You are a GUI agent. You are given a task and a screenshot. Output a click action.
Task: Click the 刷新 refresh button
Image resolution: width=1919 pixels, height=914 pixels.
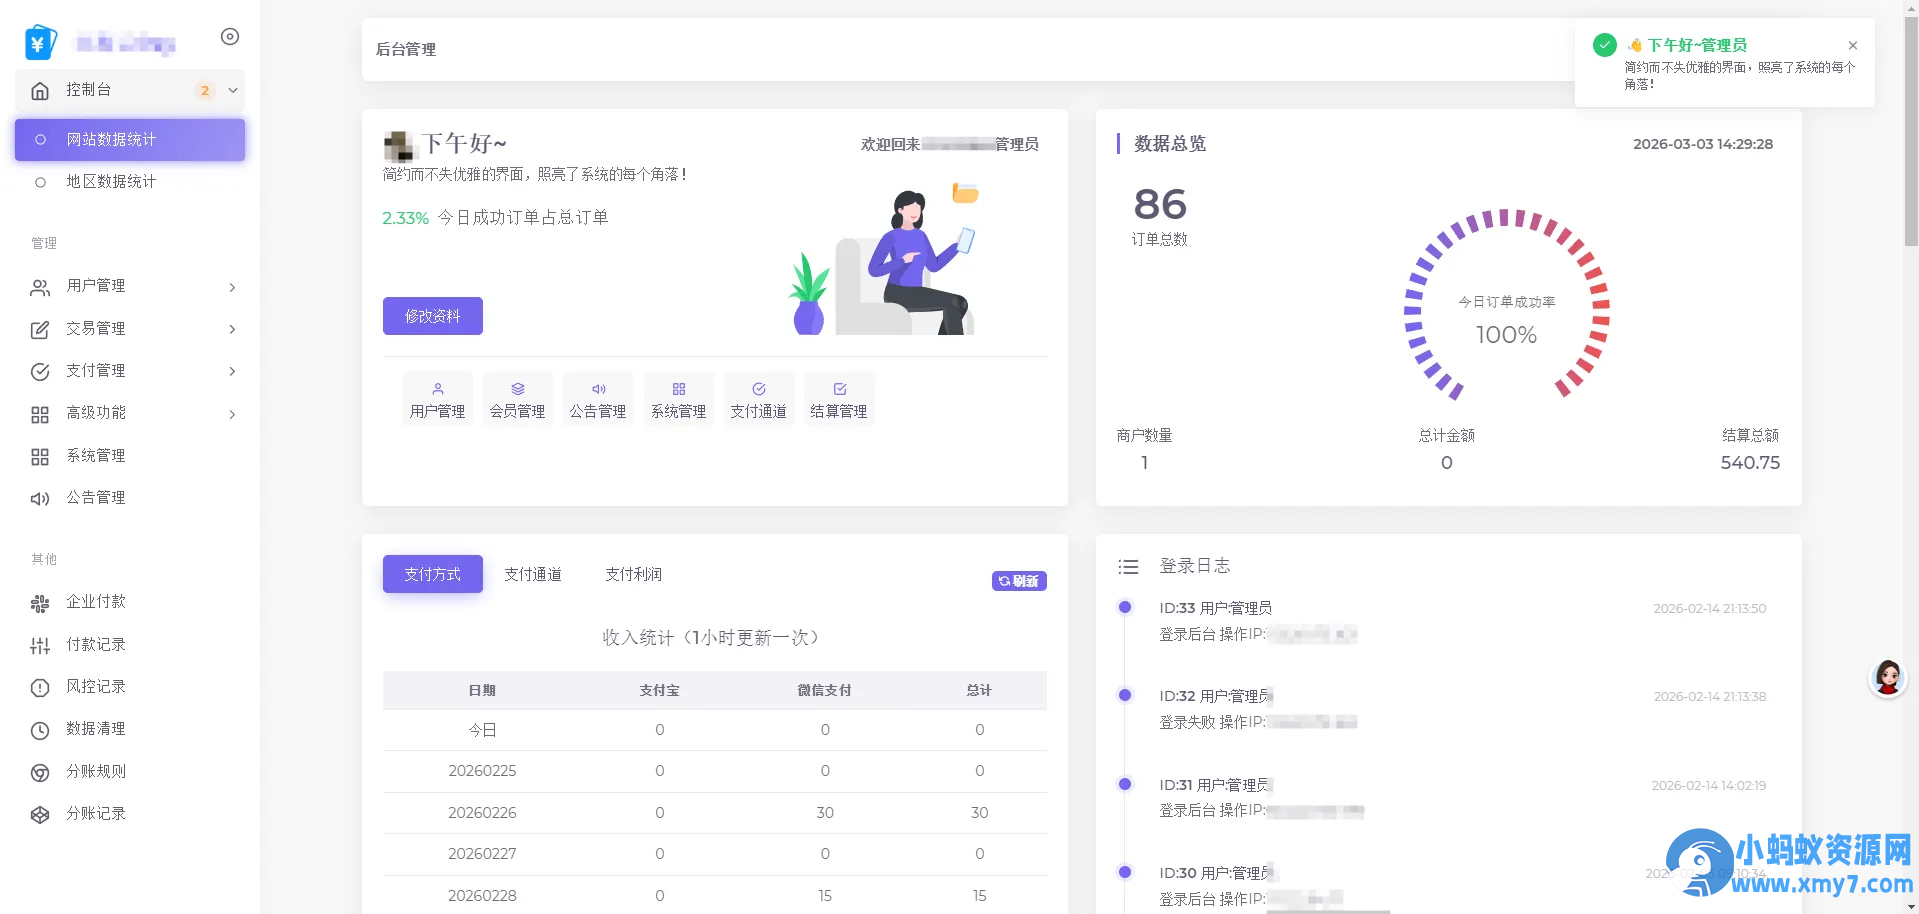click(x=1018, y=580)
